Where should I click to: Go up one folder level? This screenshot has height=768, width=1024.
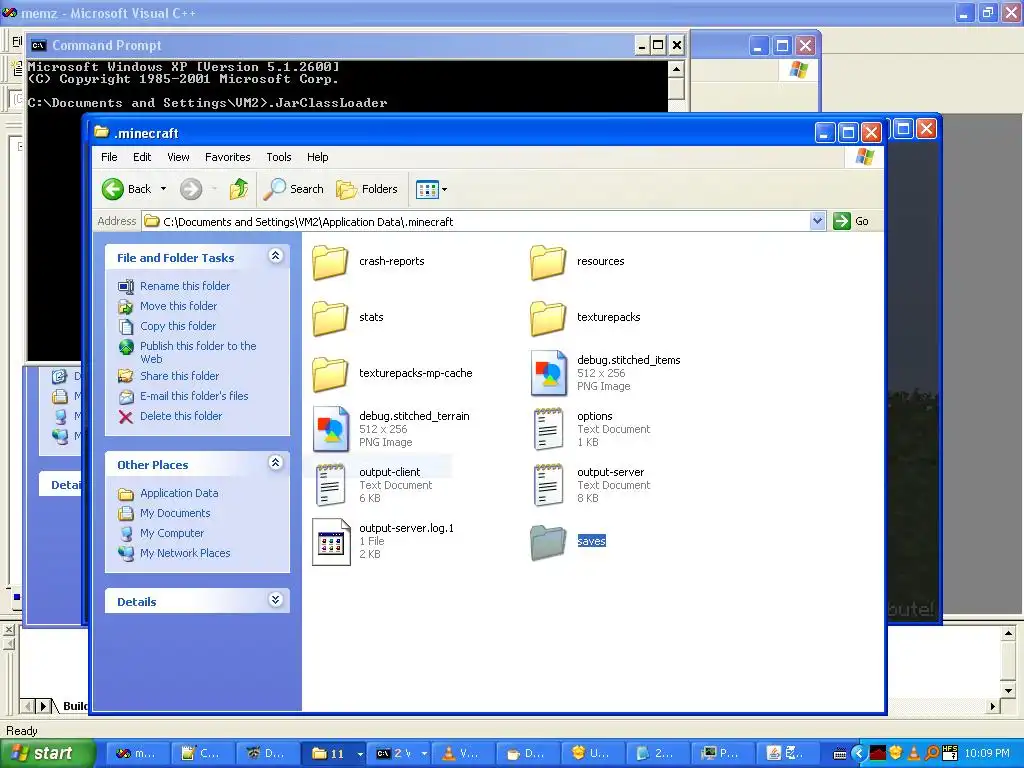[x=239, y=189]
